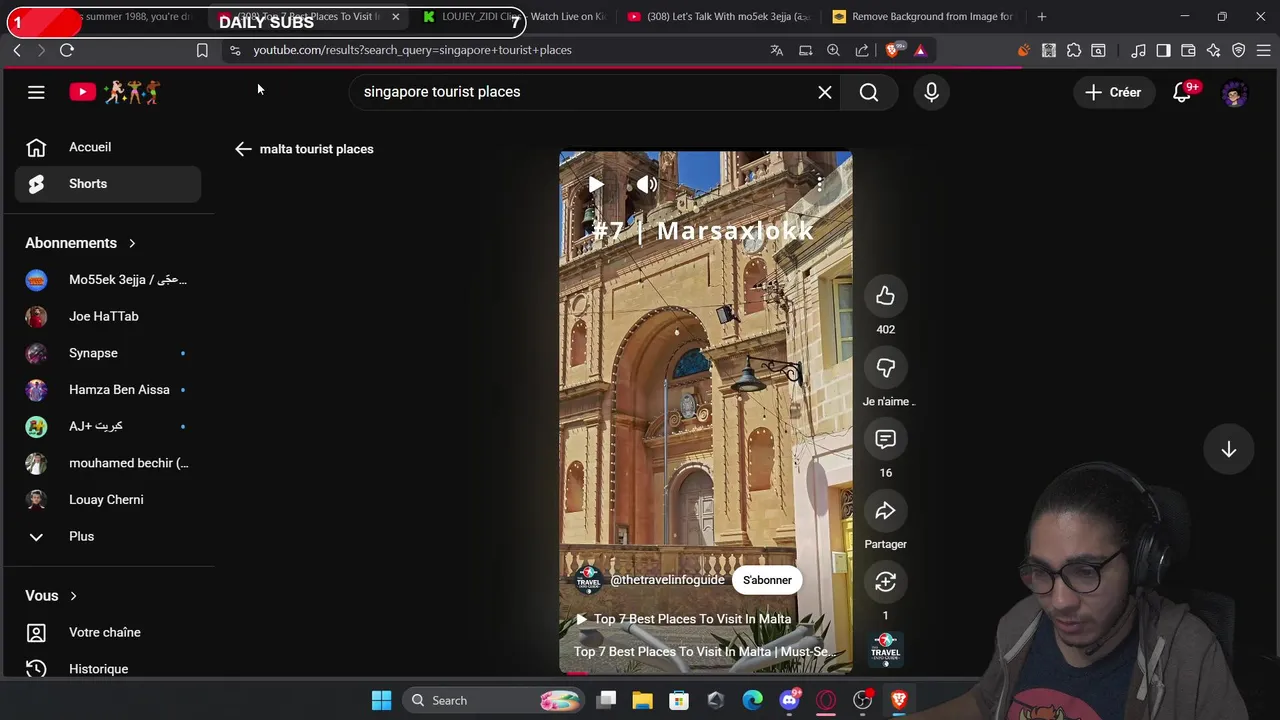Image resolution: width=1280 pixels, height=720 pixels.
Task: Open Votre chaîne
Action: pos(108,632)
